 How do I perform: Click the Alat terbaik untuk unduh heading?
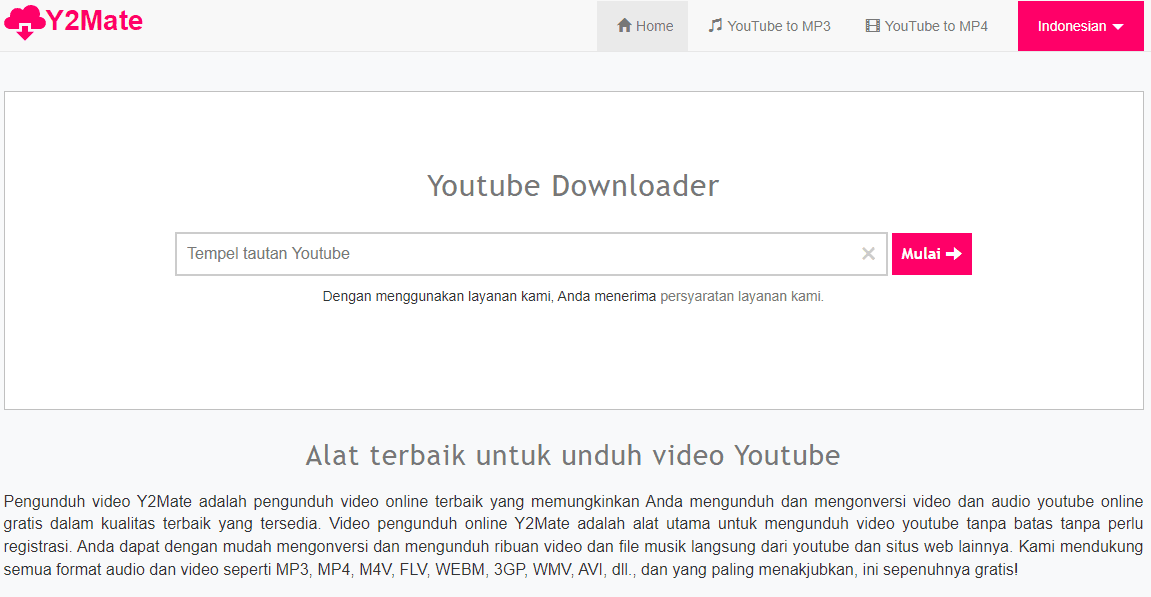tap(573, 456)
